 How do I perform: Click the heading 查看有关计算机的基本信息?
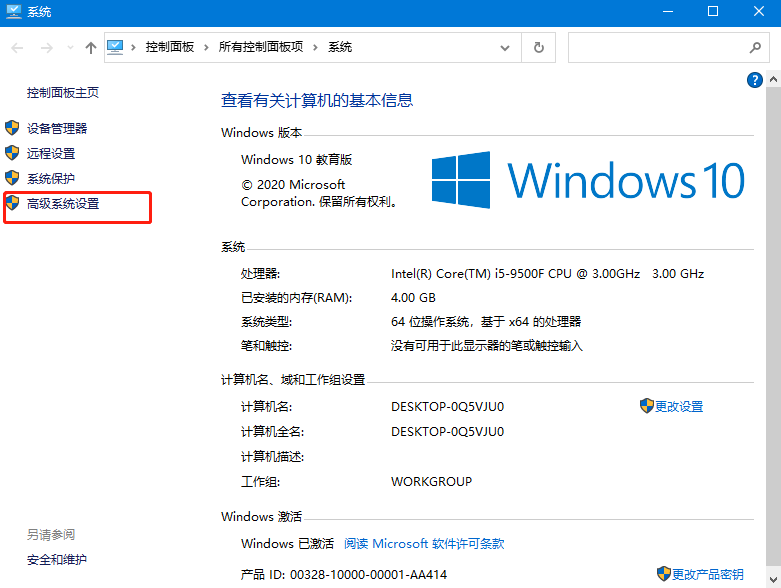(317, 101)
